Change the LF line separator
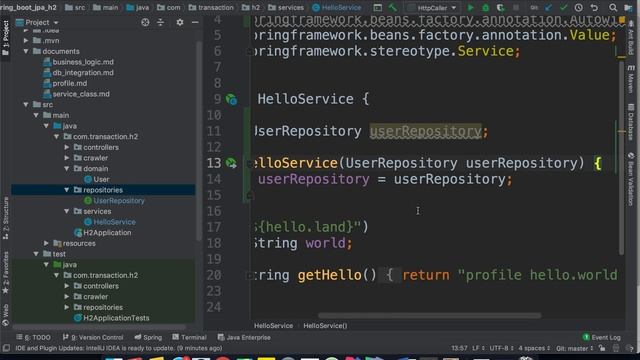Screen dimensions: 640x360 (x=478, y=348)
